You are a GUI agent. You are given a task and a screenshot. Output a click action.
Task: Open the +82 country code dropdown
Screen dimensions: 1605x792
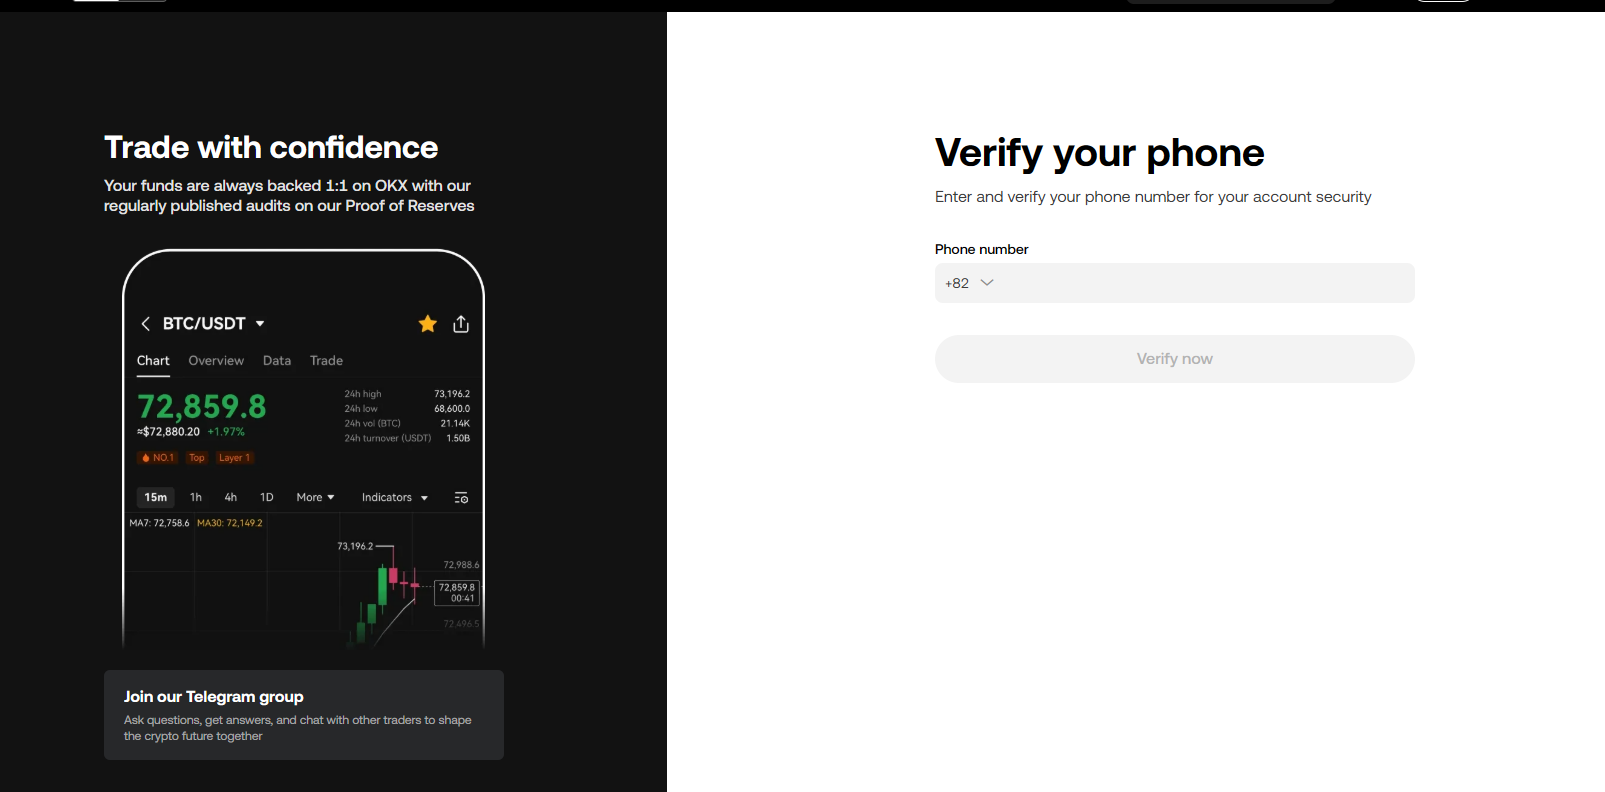point(969,283)
